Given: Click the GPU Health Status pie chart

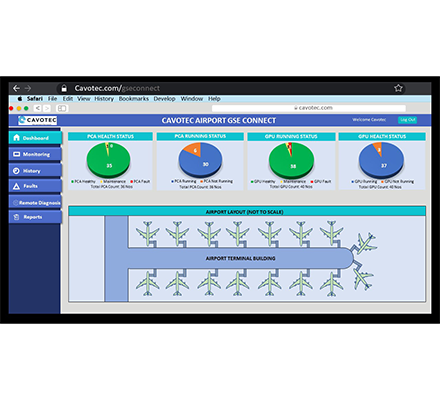Looking at the screenshot, I should [x=381, y=160].
